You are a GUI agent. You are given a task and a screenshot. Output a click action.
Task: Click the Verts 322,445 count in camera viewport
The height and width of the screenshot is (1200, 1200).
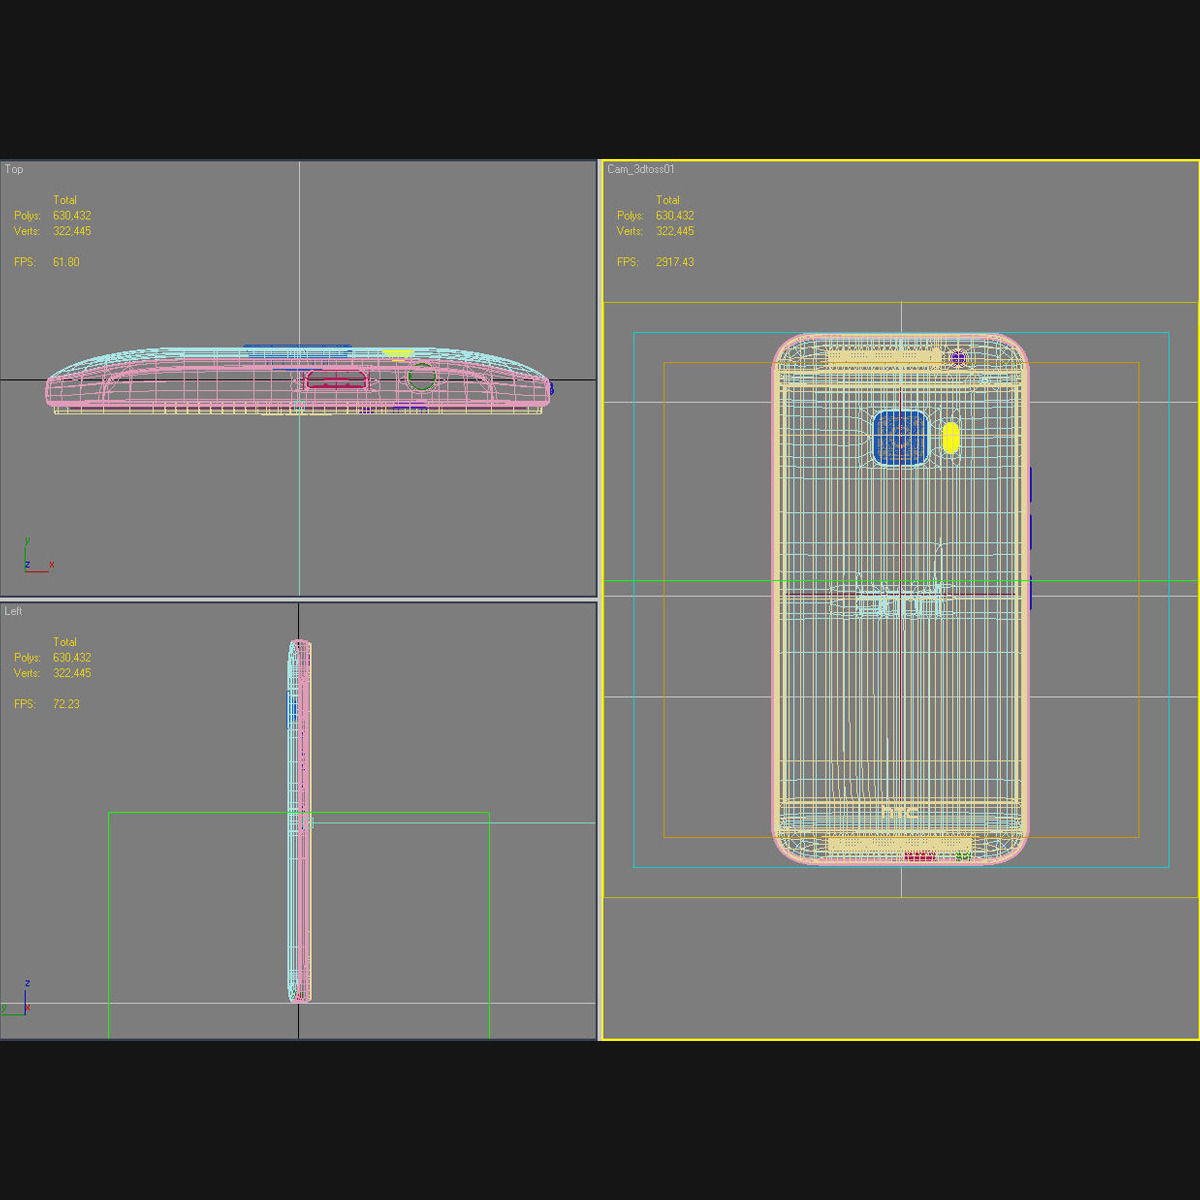coord(675,231)
